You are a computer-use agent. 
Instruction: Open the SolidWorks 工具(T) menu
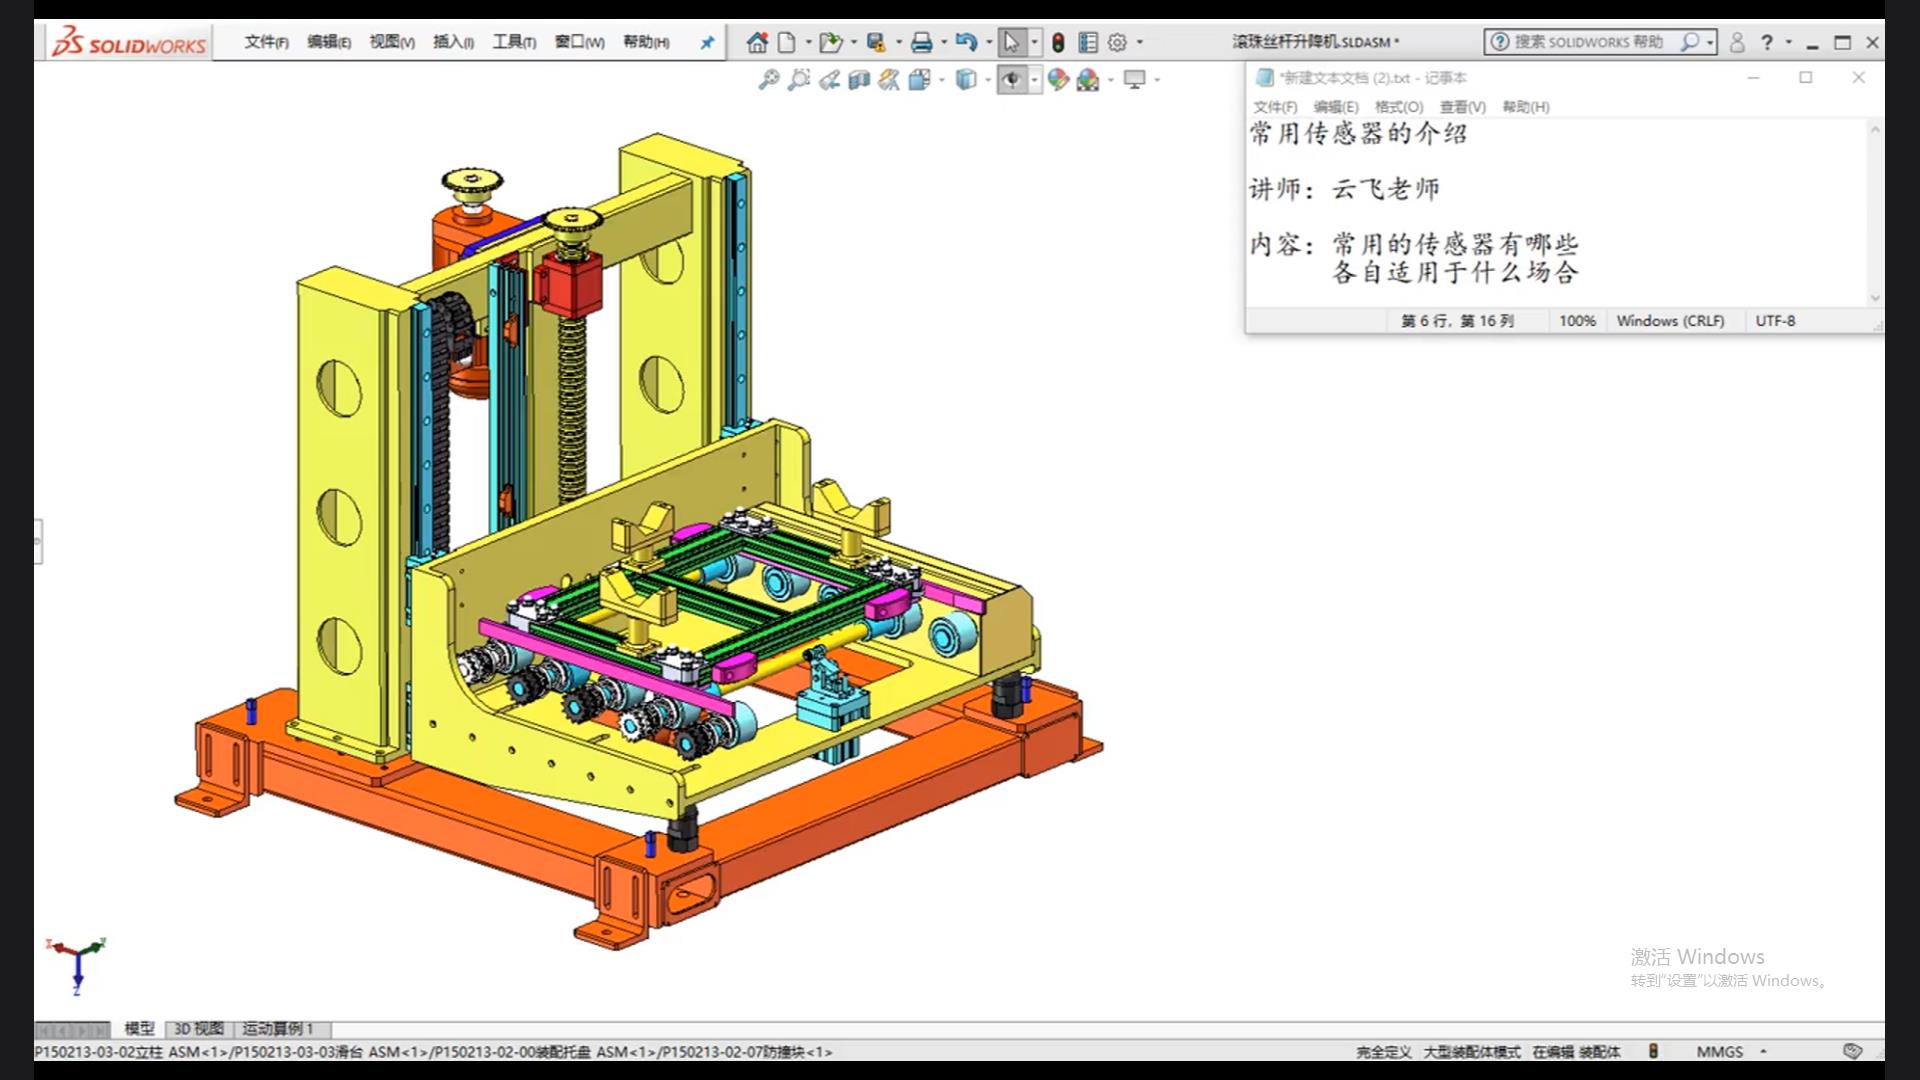[x=514, y=42]
